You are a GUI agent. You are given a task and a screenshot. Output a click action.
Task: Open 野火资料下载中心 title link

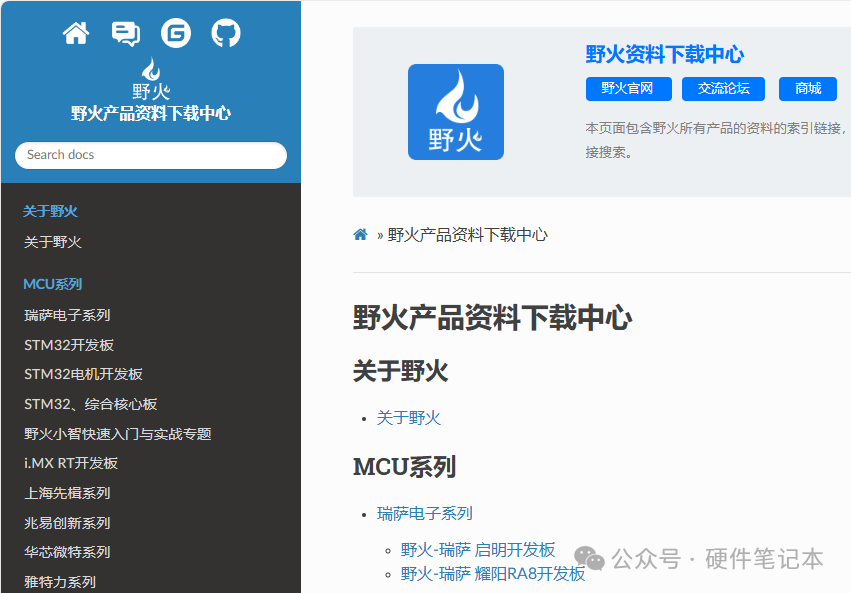[664, 55]
